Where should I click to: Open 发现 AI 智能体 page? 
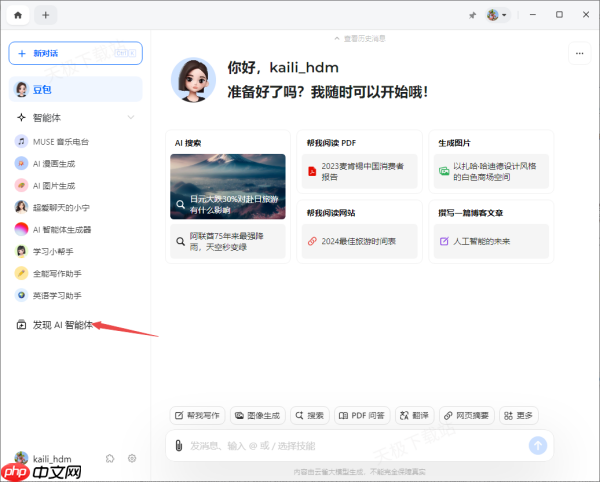pyautogui.click(x=54, y=325)
